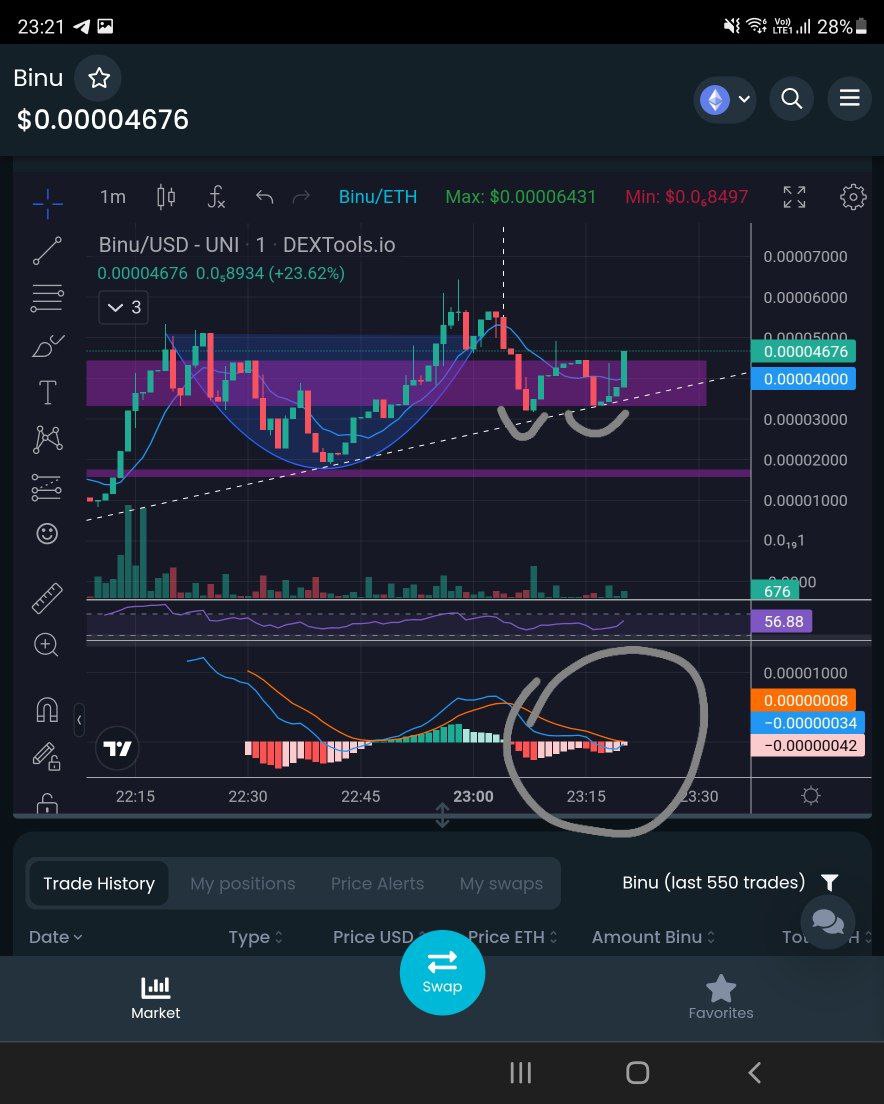Click the Binu (last 550 trades) label
Screen dimensions: 884x1104
[x=714, y=883]
